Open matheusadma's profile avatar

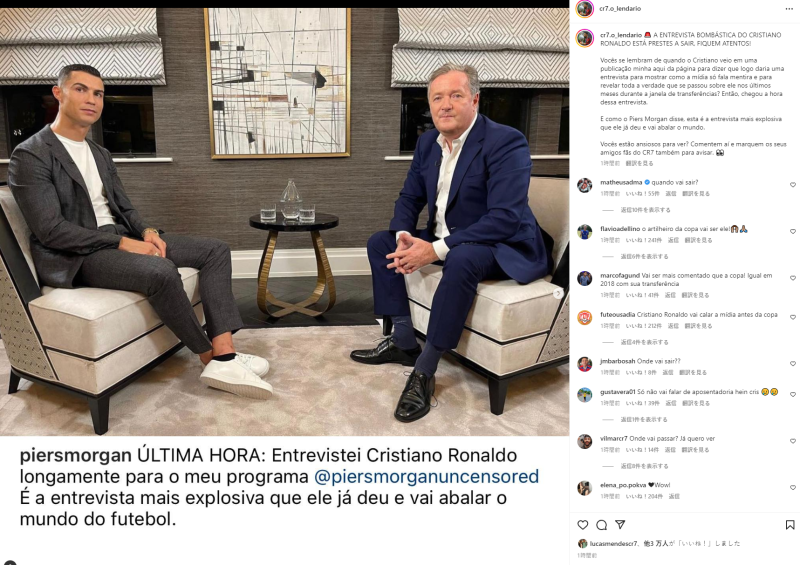coord(585,185)
